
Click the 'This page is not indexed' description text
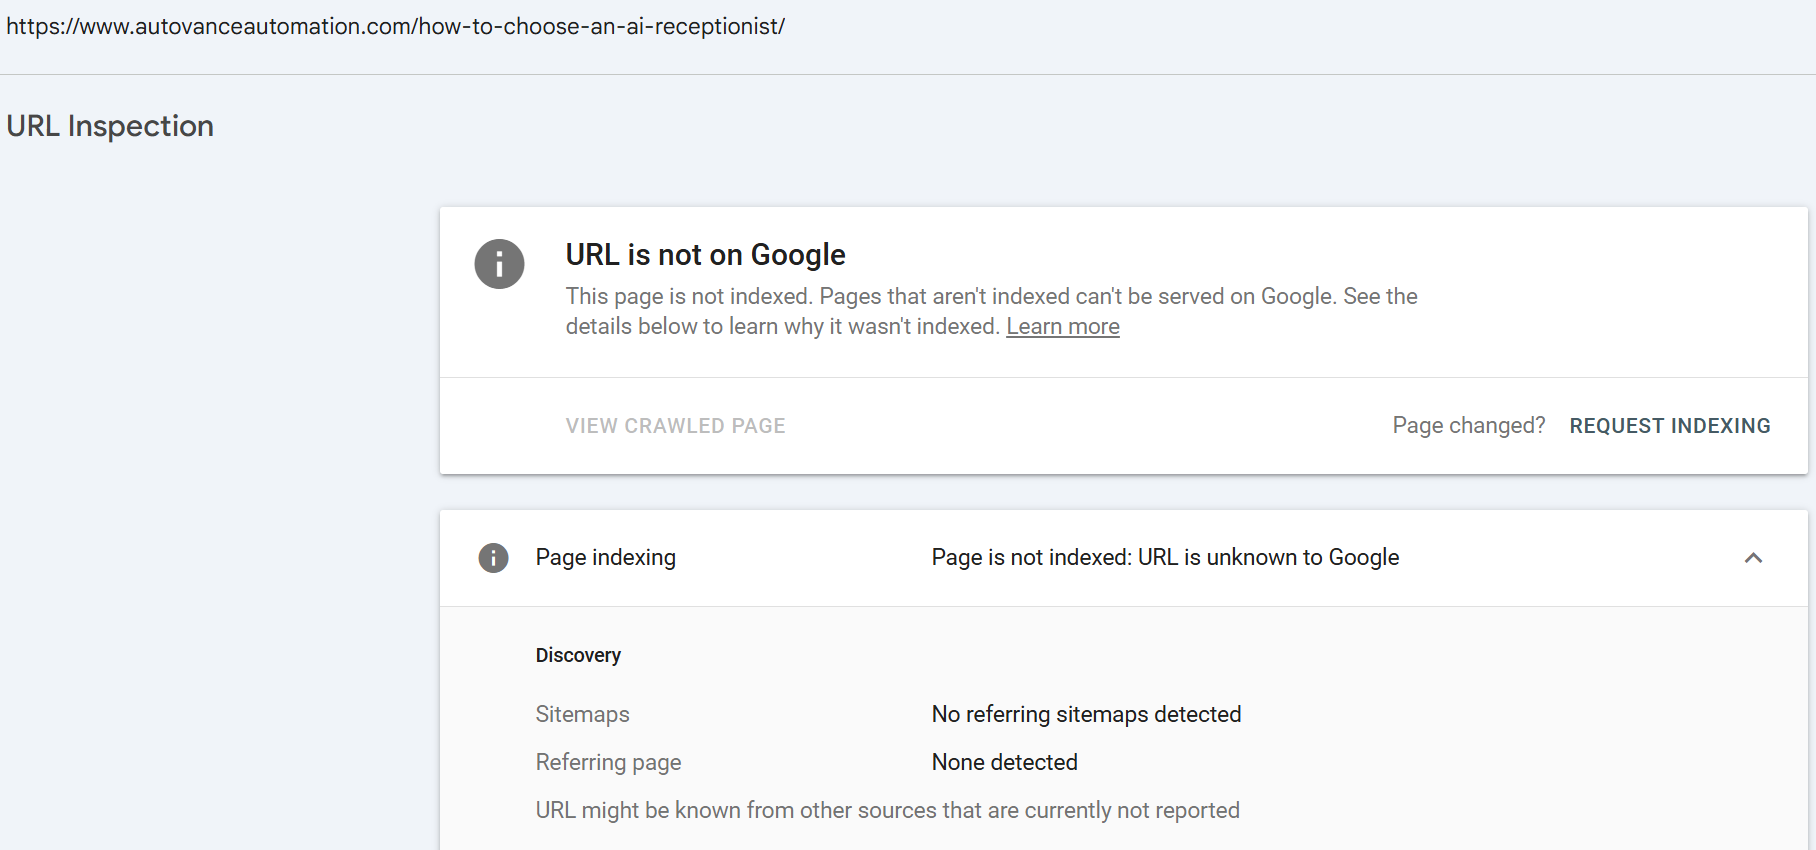(x=990, y=297)
